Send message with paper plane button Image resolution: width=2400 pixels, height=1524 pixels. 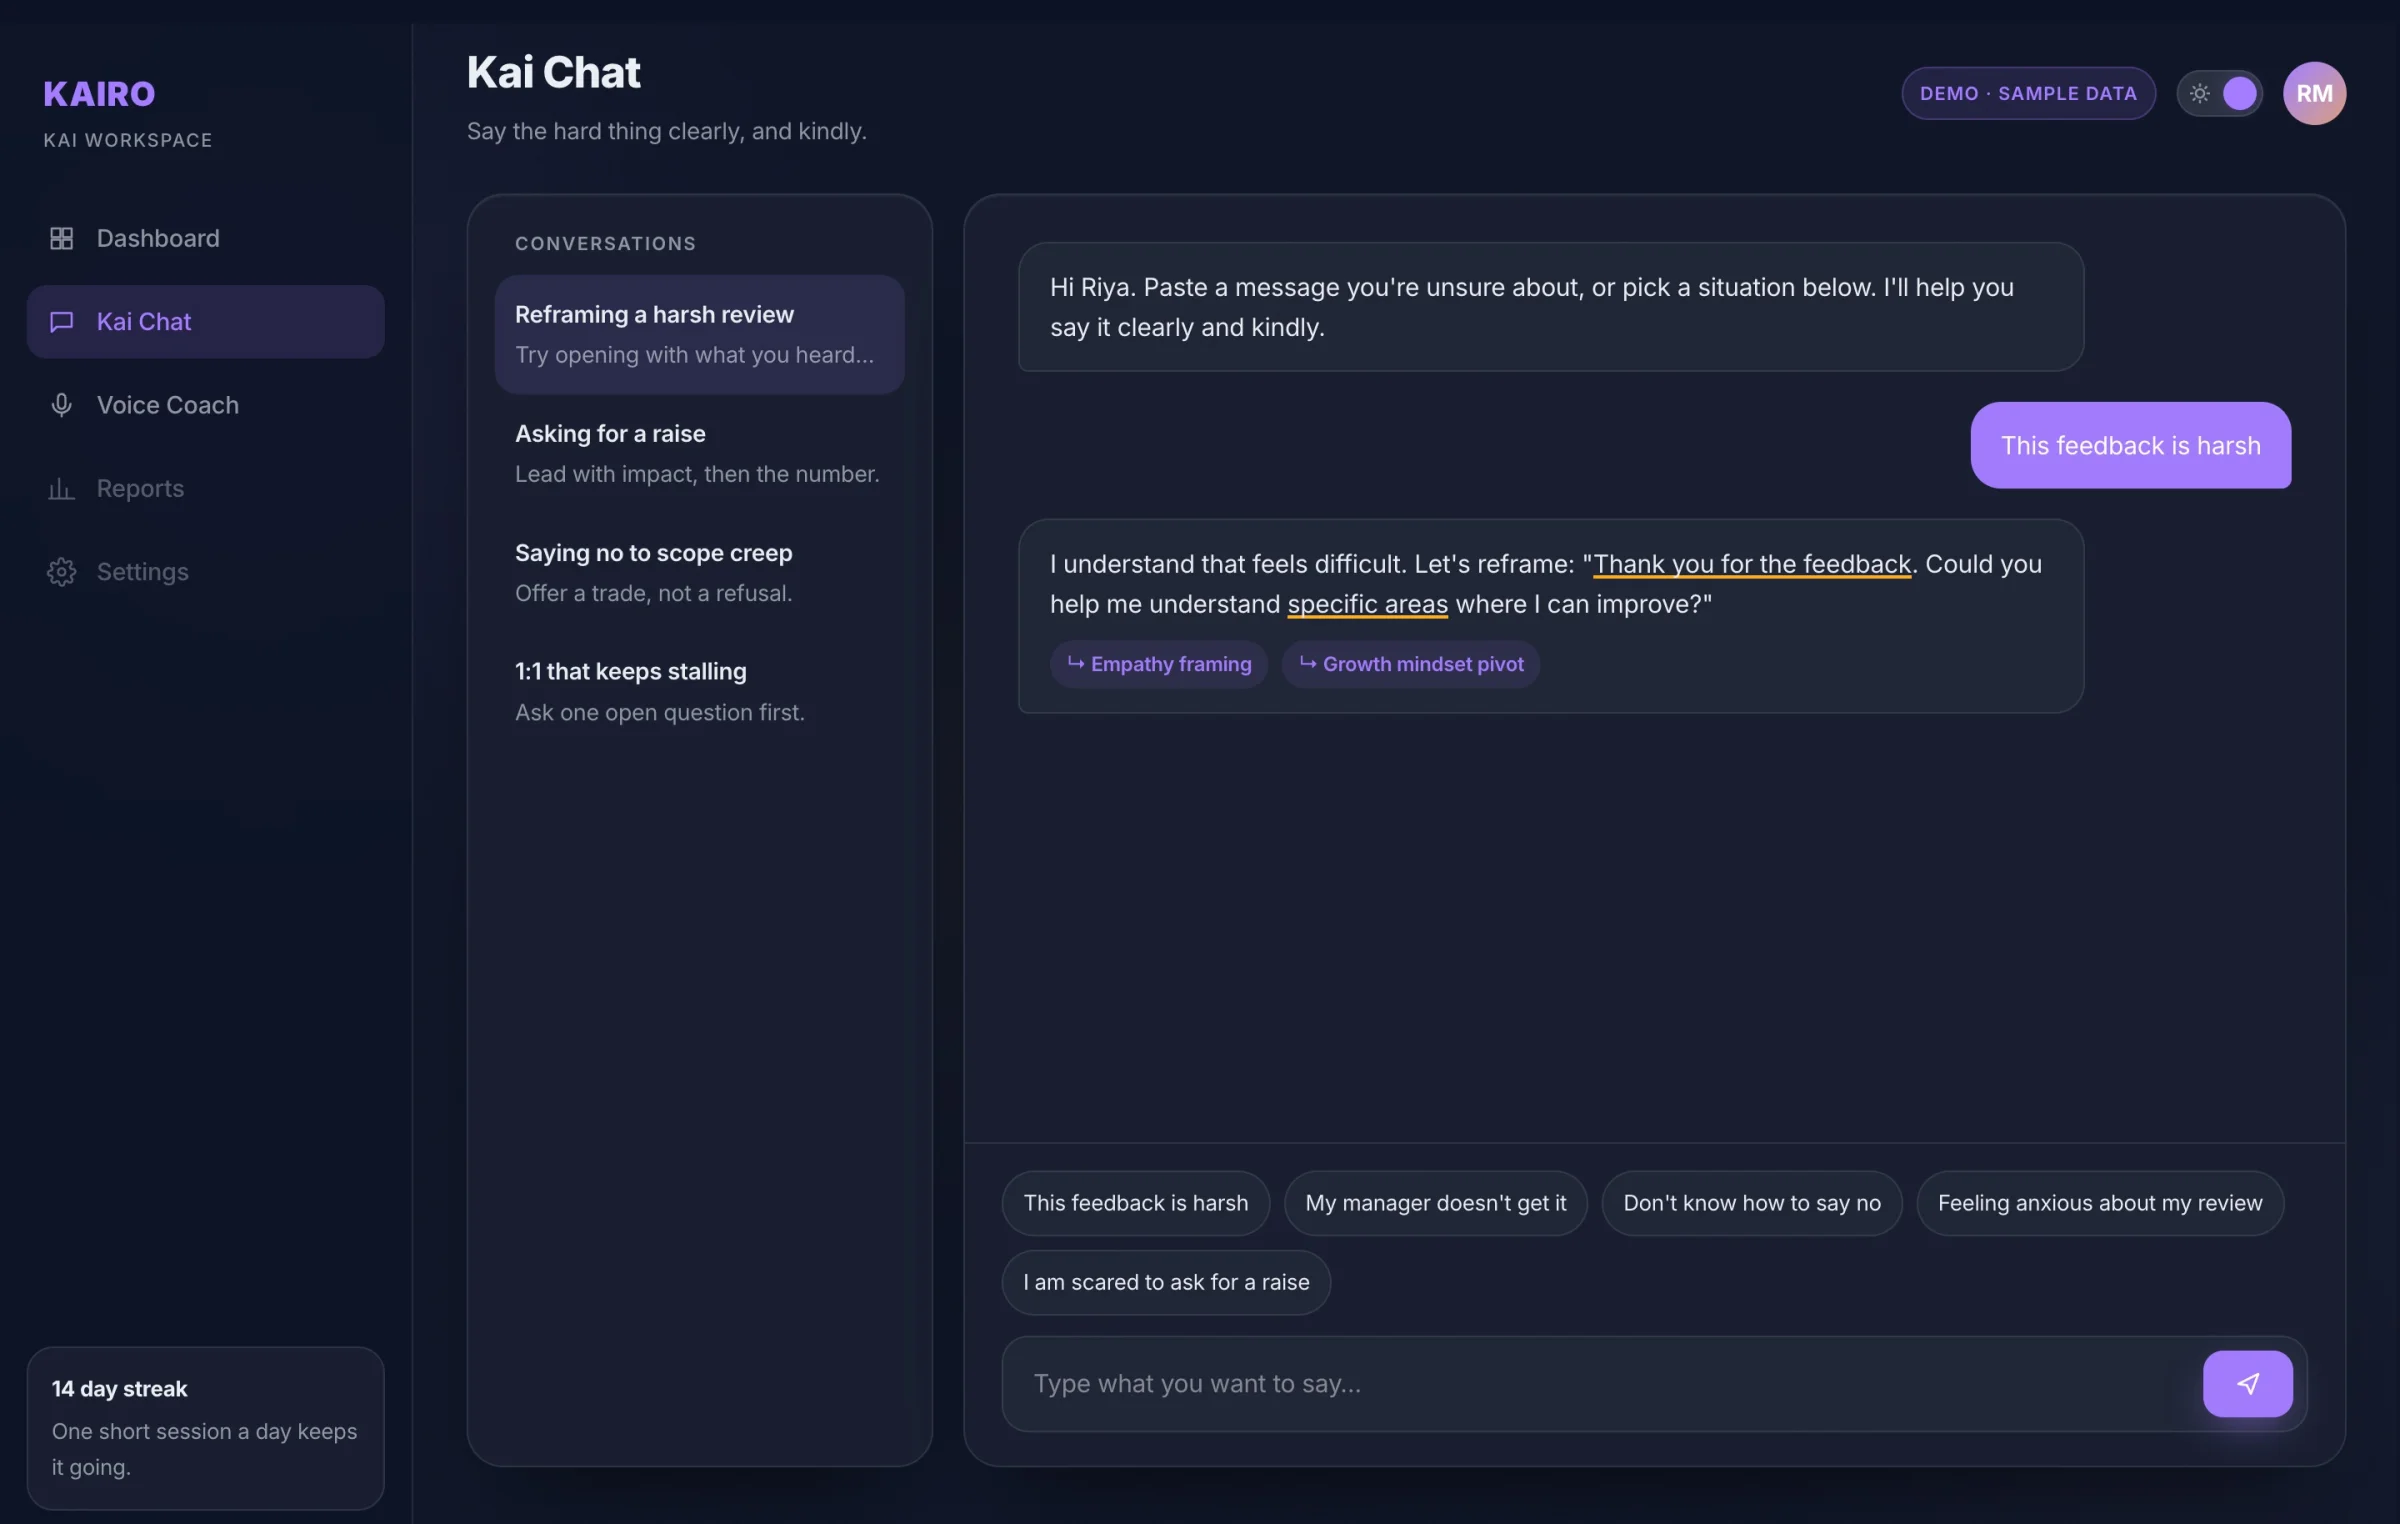[2247, 1383]
